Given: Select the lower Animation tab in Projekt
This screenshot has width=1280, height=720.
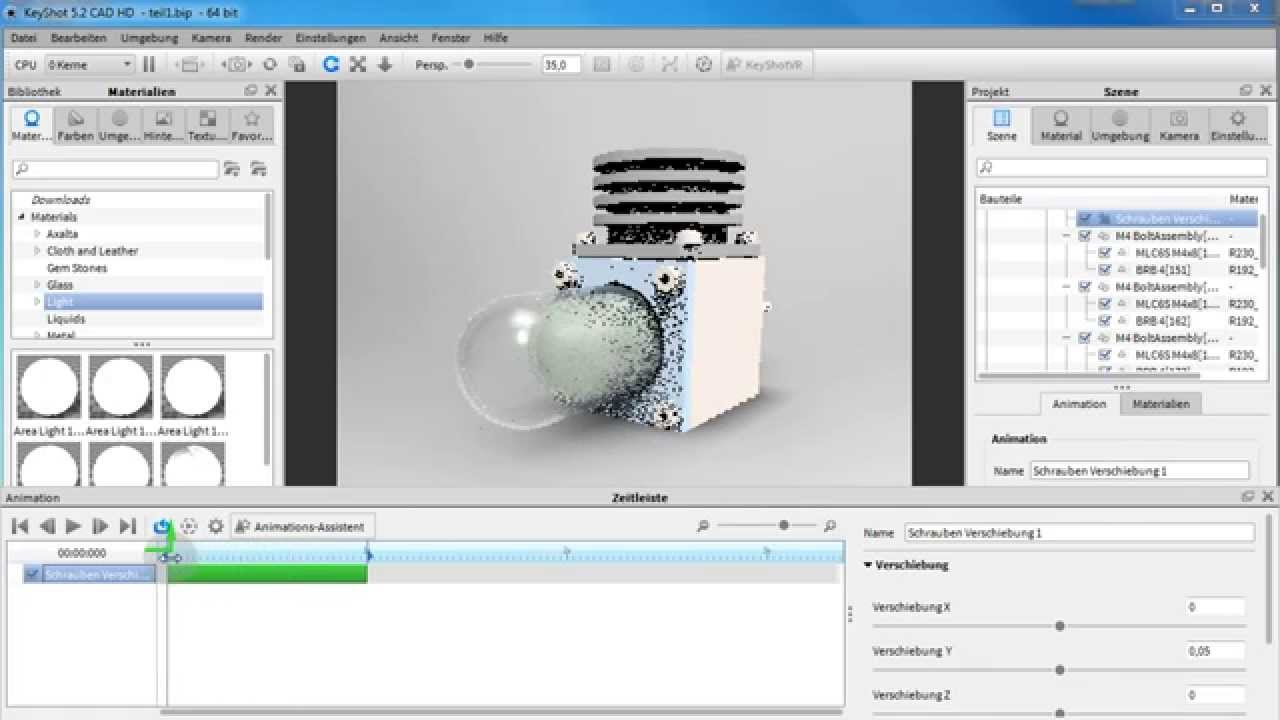Looking at the screenshot, I should 1079,404.
